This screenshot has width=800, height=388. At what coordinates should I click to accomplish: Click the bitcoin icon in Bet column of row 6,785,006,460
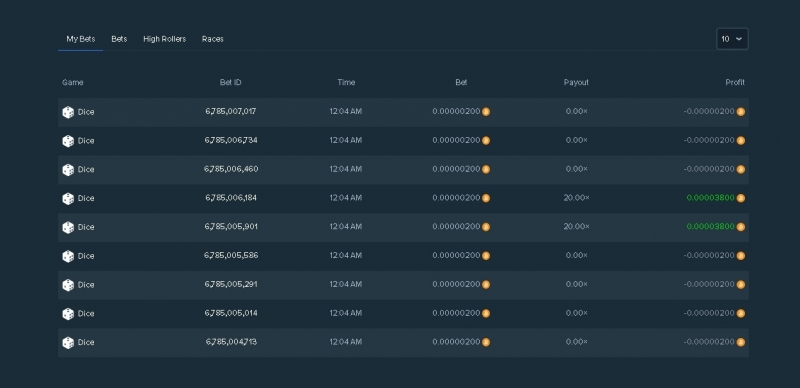(486, 169)
